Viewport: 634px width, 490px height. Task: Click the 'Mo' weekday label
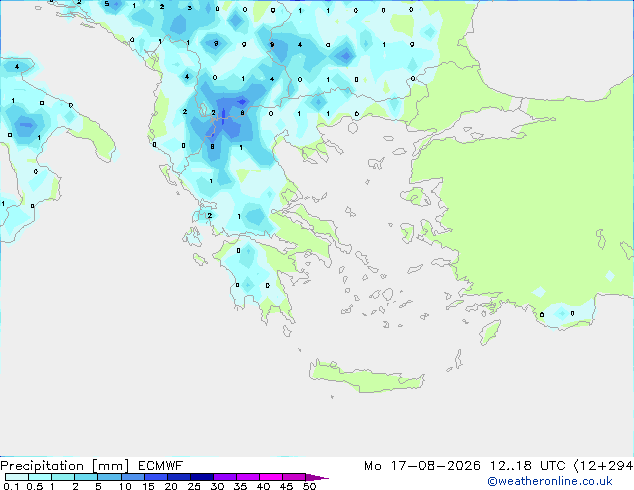pos(372,466)
